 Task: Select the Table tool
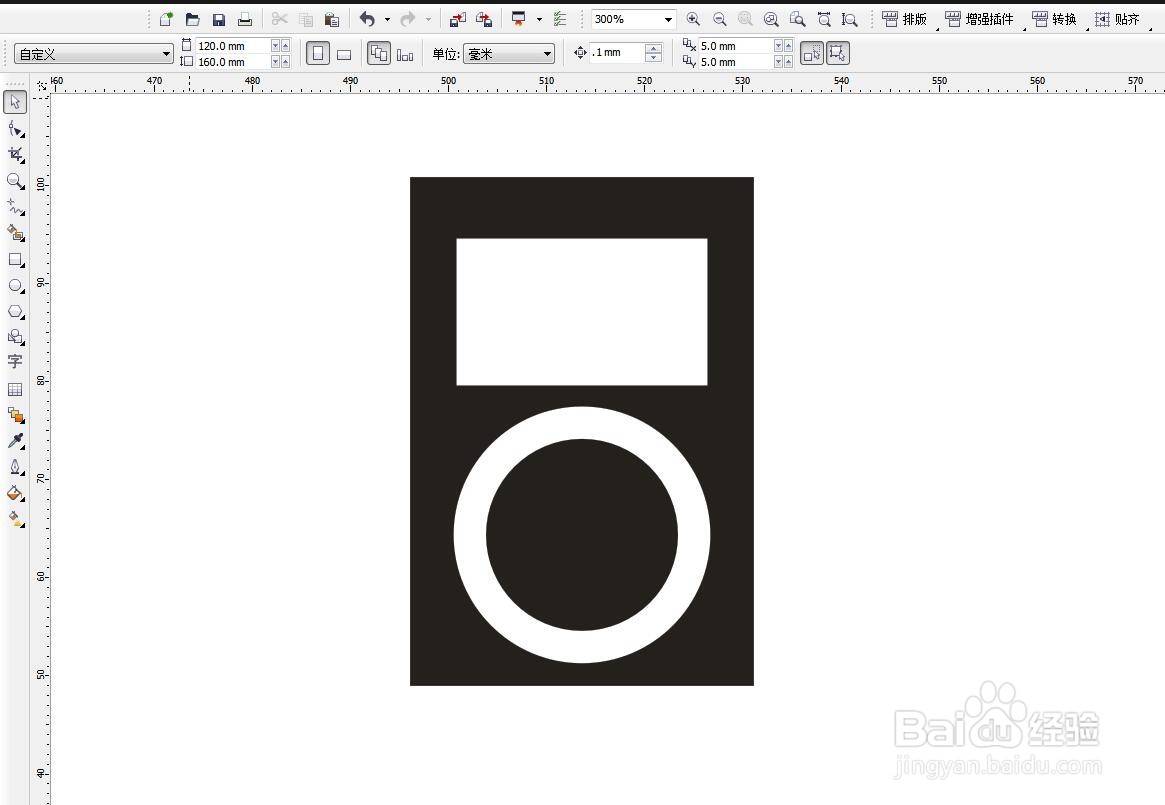pyautogui.click(x=15, y=389)
